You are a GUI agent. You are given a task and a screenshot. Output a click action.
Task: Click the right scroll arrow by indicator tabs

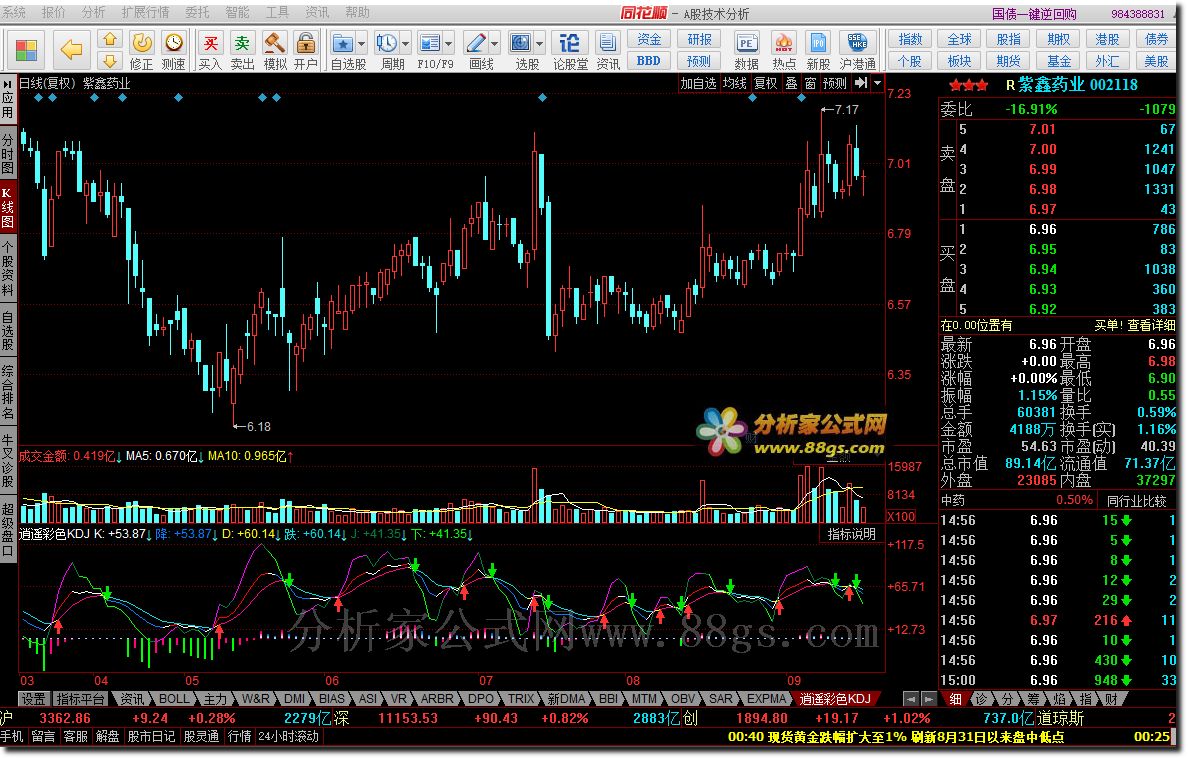(x=928, y=699)
